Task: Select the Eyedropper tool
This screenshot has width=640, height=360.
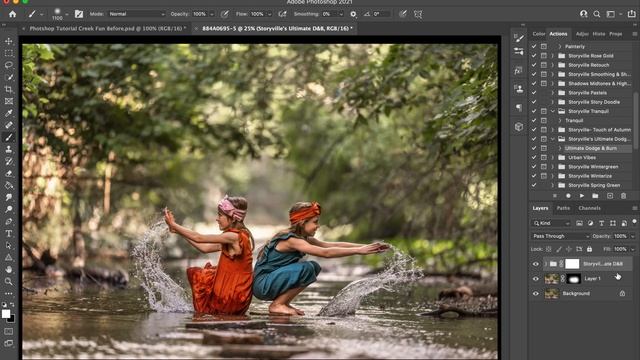Action: pos(9,113)
